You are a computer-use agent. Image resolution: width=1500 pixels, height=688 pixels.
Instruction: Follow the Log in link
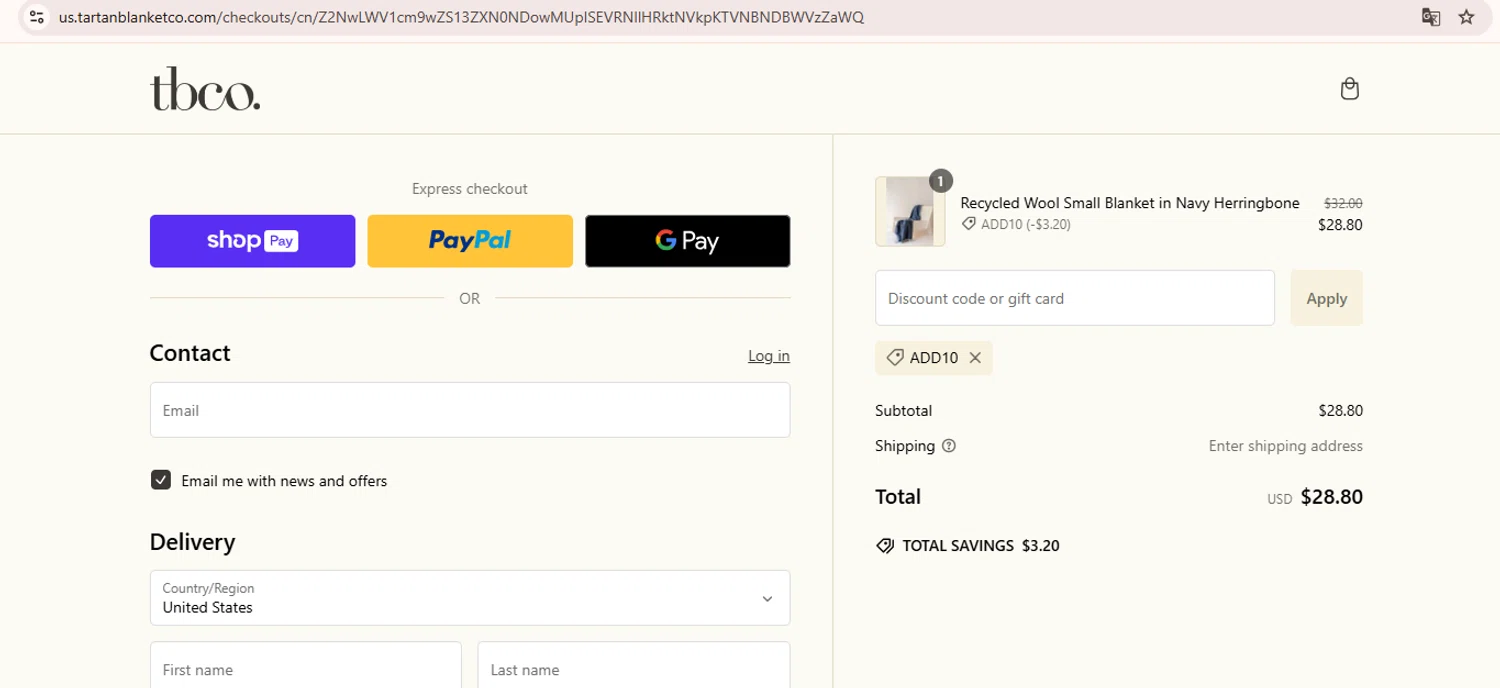(769, 356)
